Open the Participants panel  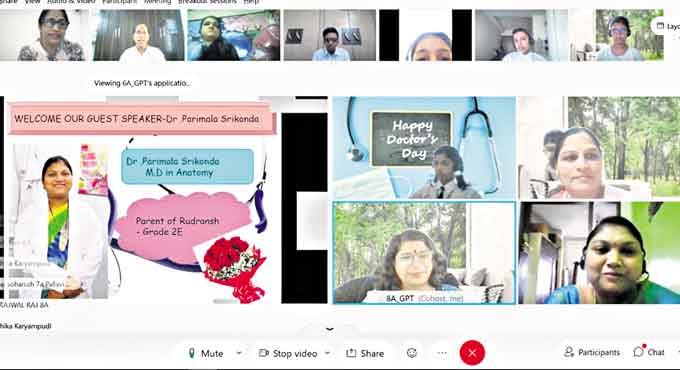click(x=592, y=352)
